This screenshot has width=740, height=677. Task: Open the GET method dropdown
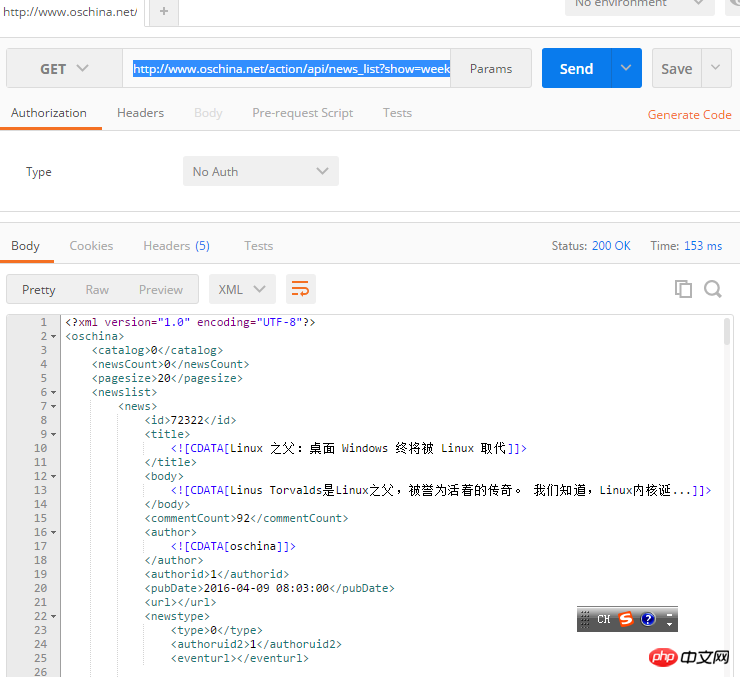(64, 68)
